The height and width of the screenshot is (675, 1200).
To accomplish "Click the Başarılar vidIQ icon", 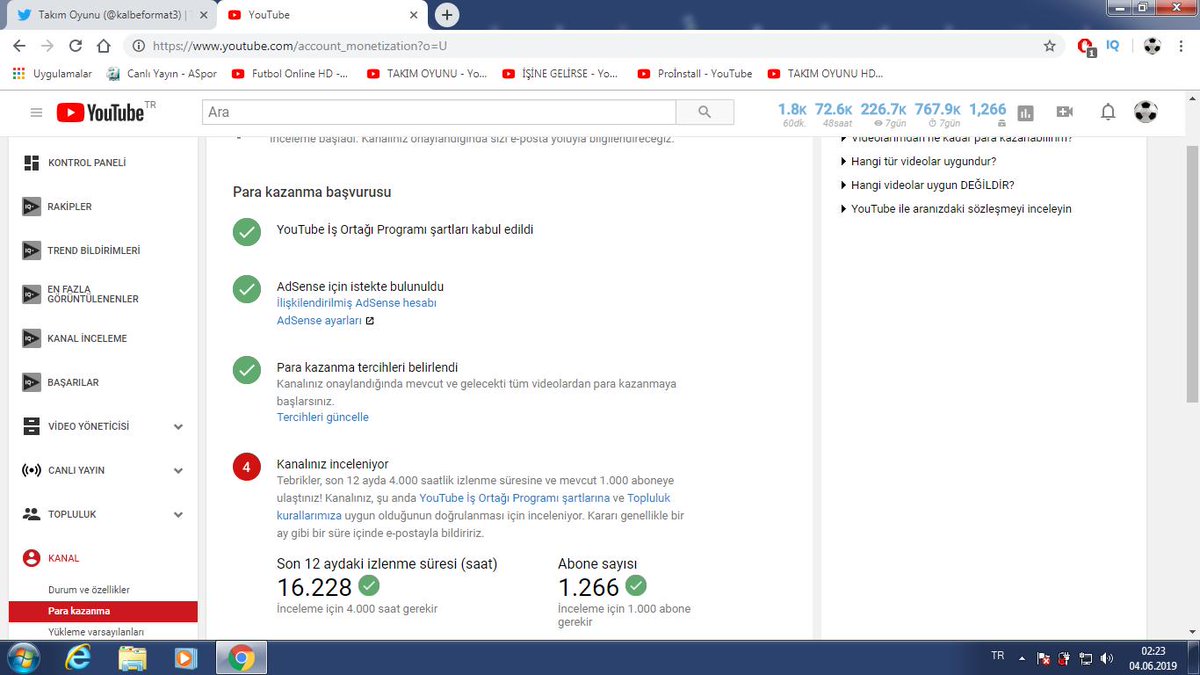I will click(x=31, y=383).
